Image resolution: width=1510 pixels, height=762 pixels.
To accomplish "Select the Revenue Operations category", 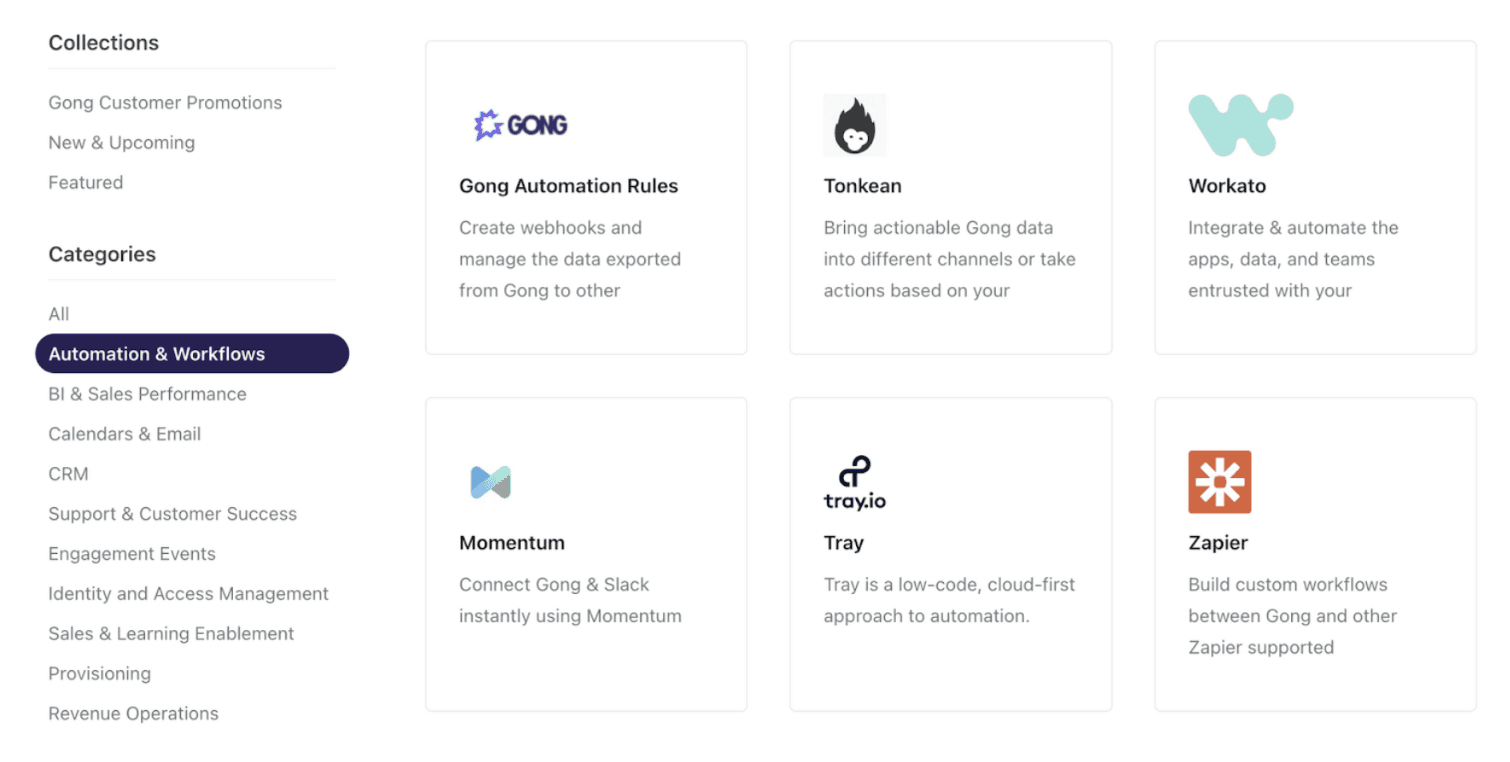I will (133, 714).
